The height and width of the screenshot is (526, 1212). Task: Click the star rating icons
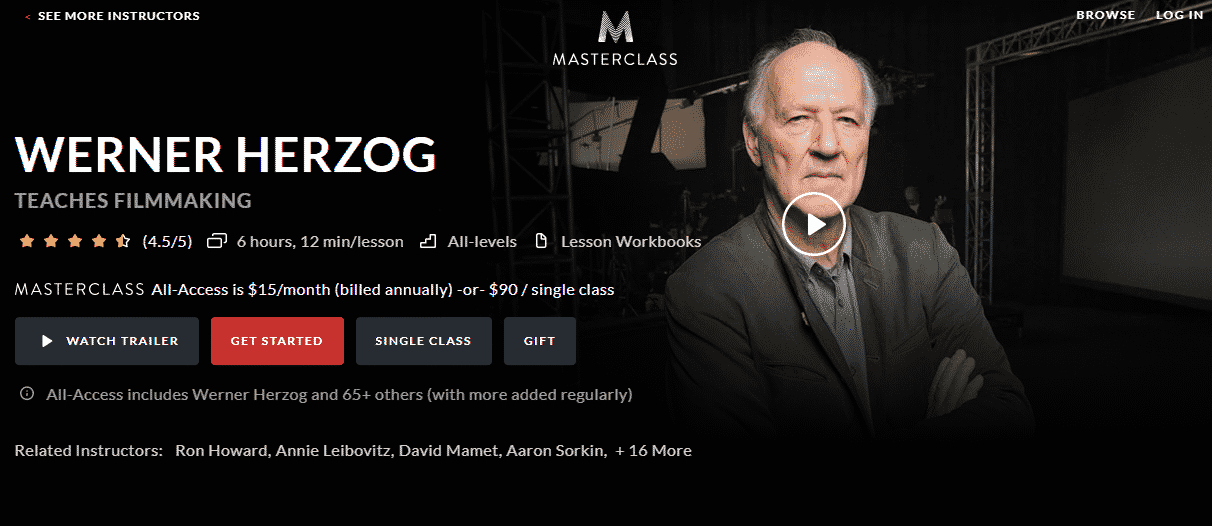point(75,241)
